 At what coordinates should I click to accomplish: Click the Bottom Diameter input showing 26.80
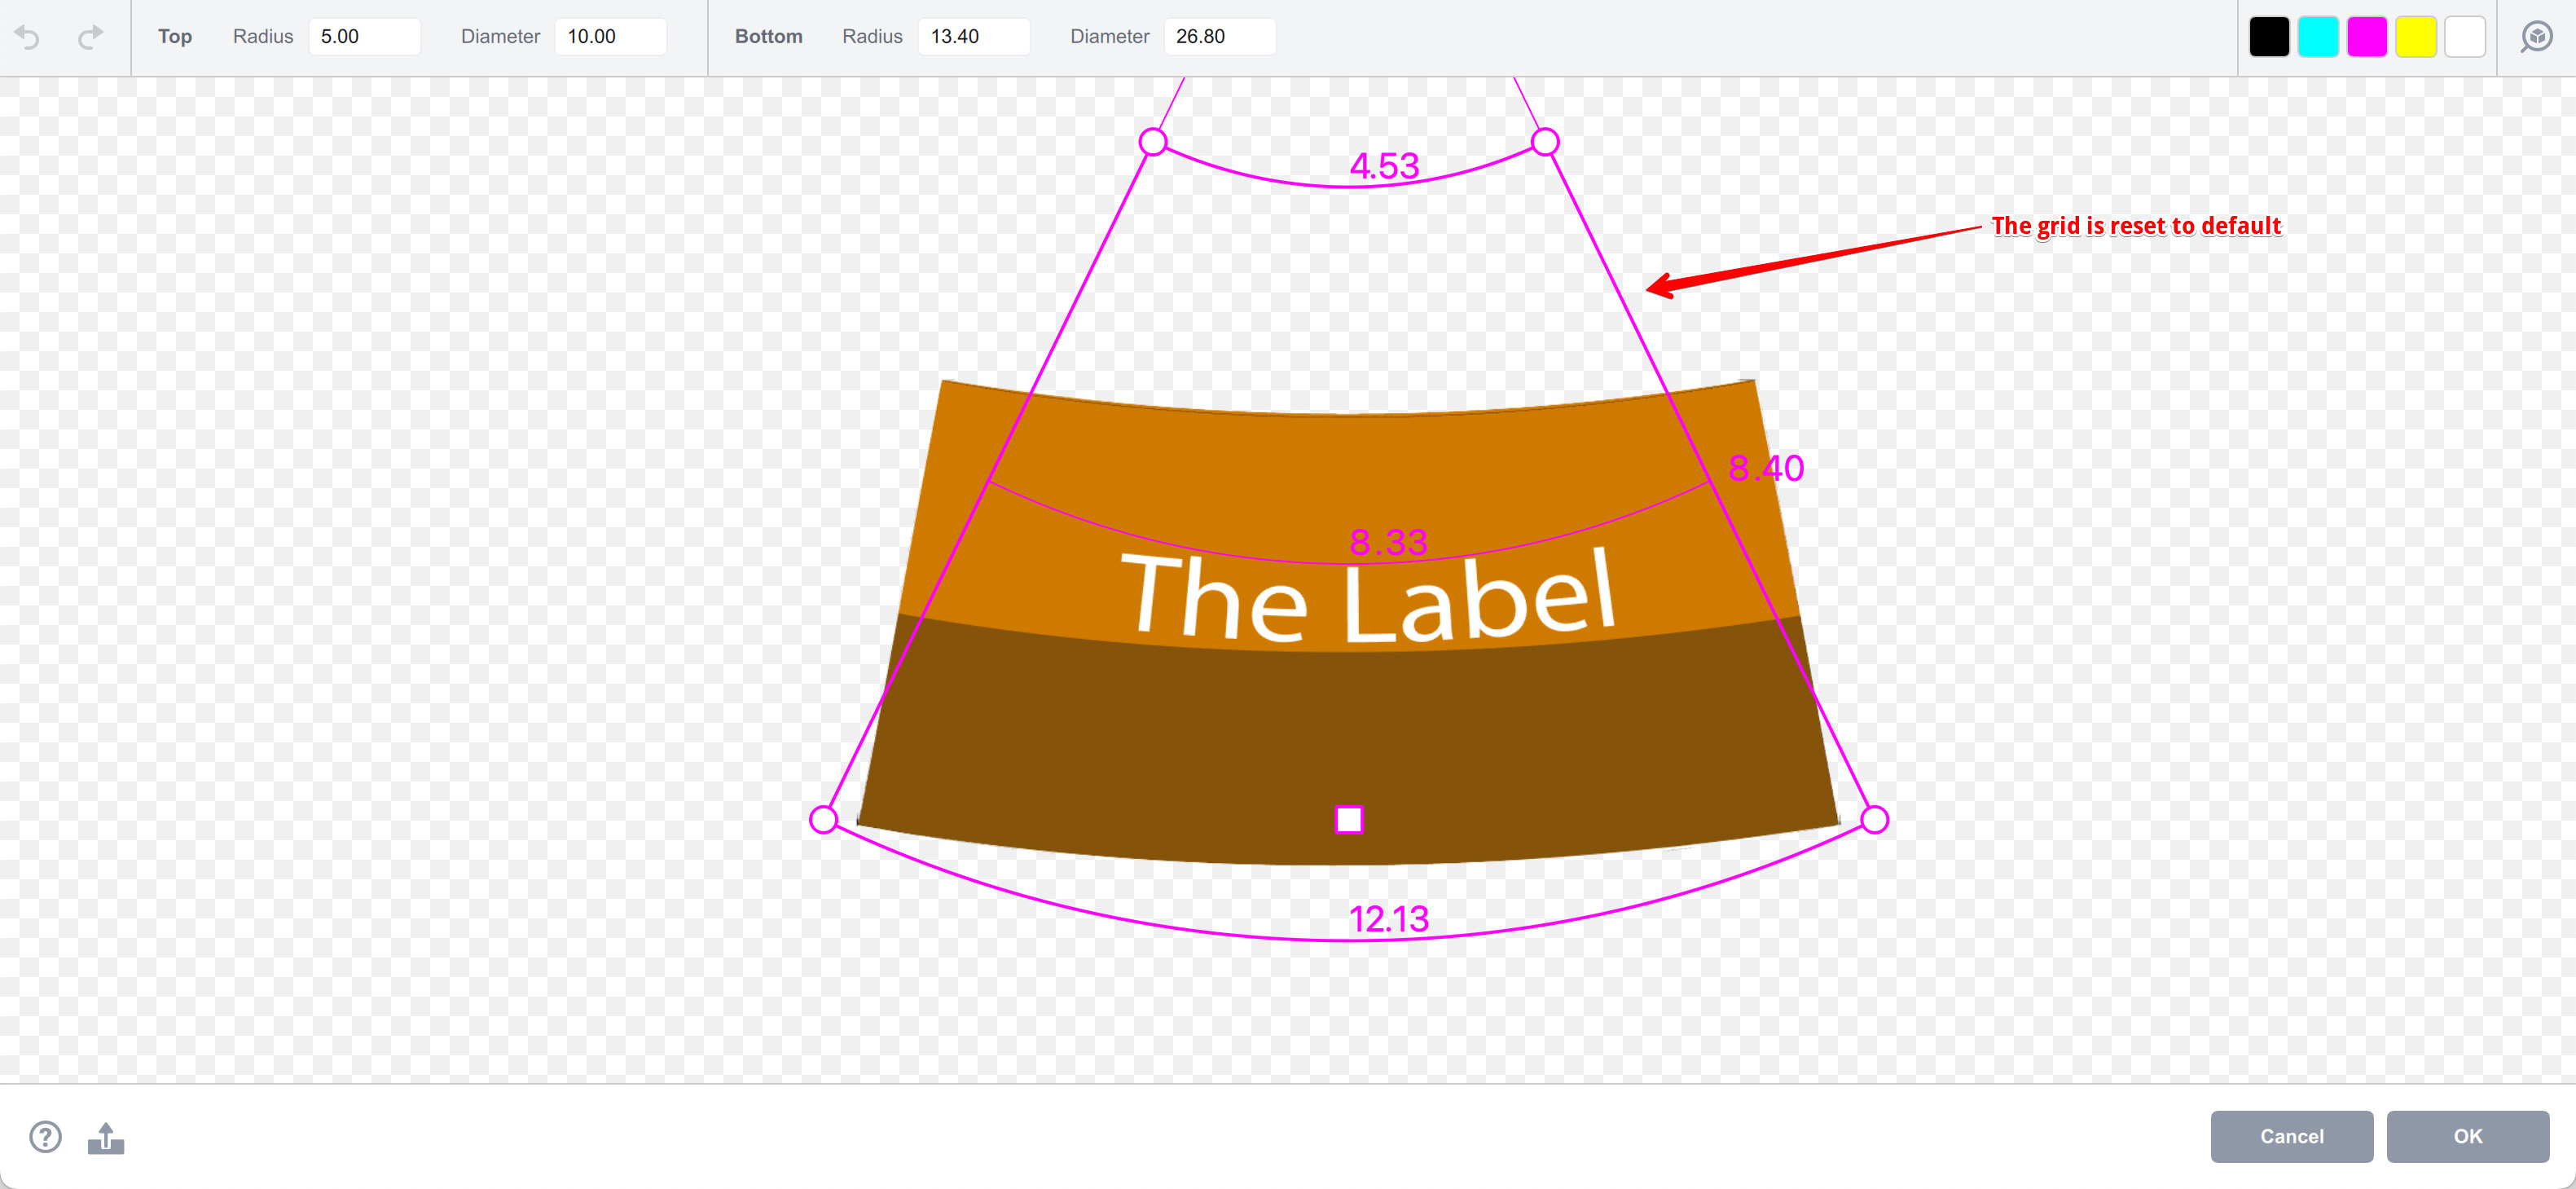[1220, 36]
